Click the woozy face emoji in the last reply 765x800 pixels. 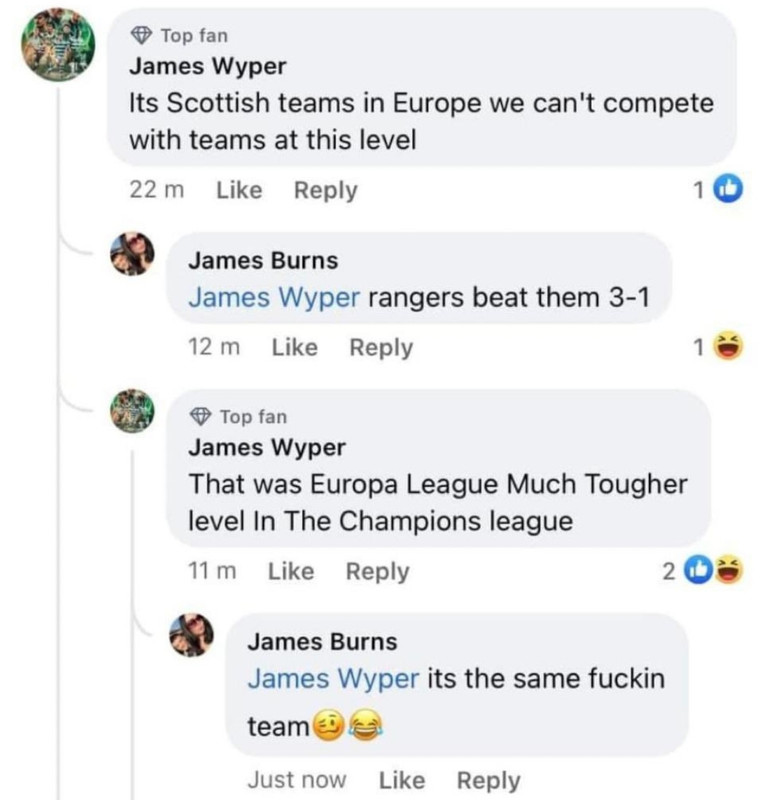tap(328, 726)
